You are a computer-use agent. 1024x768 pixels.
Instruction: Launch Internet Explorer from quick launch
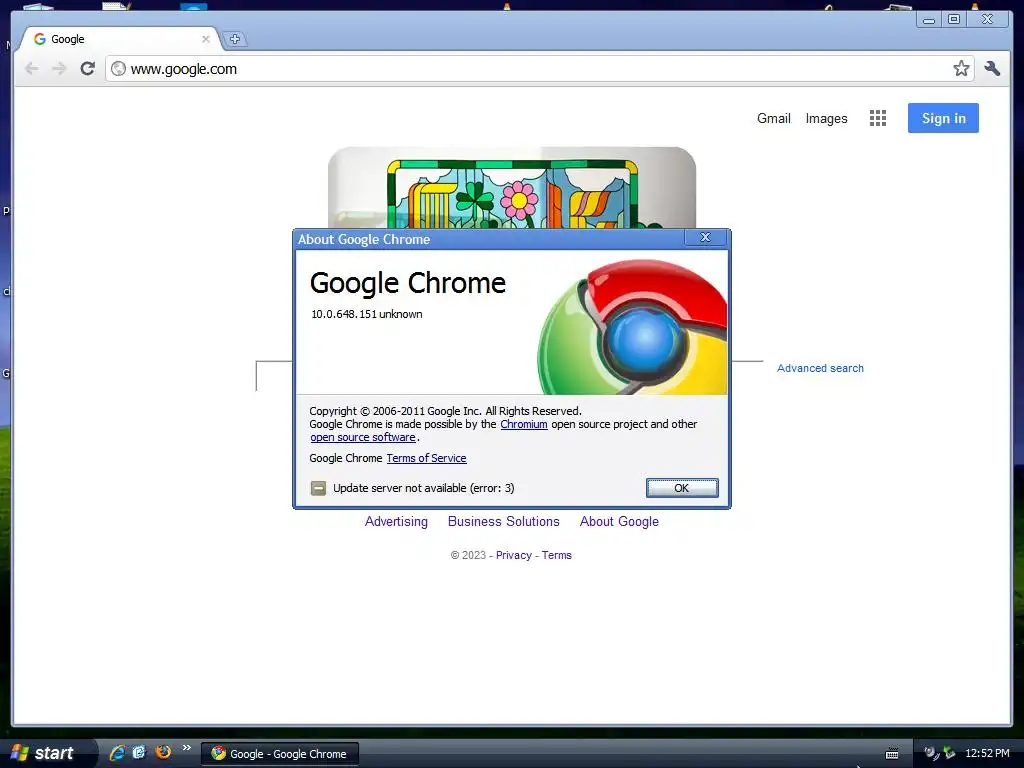coord(118,752)
